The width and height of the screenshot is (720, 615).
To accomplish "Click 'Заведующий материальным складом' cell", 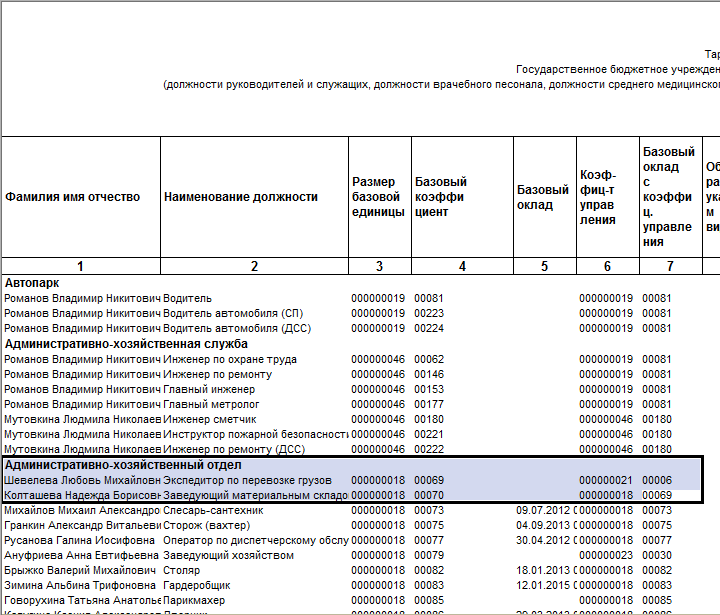I will [x=255, y=496].
